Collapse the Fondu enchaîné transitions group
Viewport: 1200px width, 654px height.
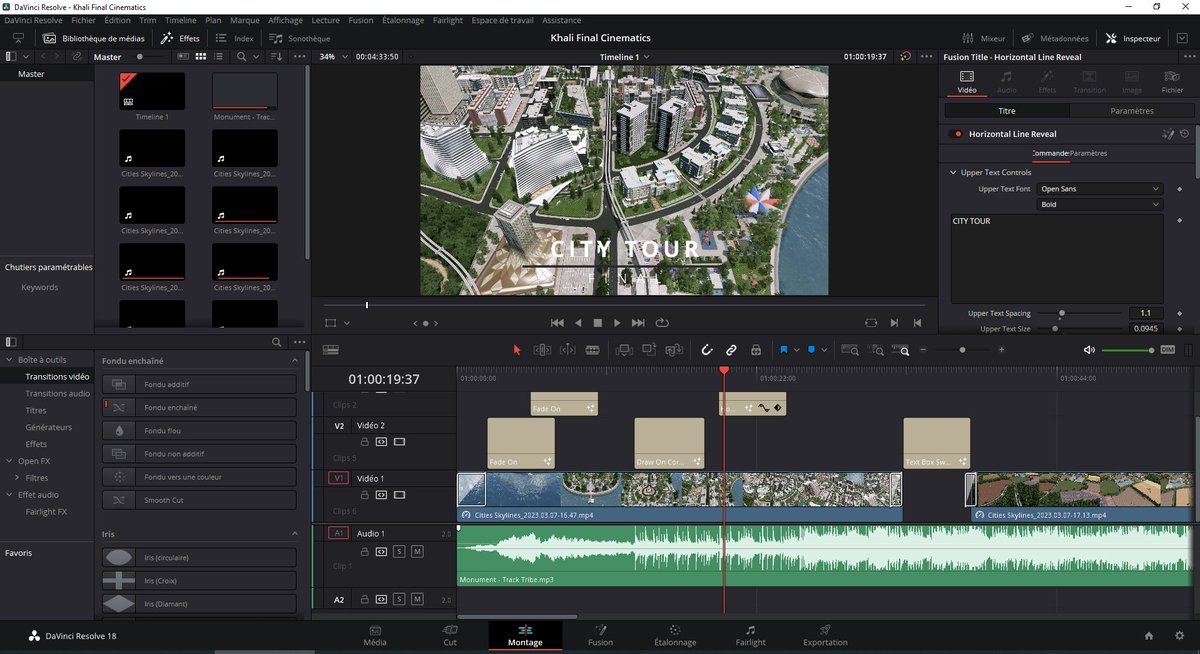(x=295, y=361)
